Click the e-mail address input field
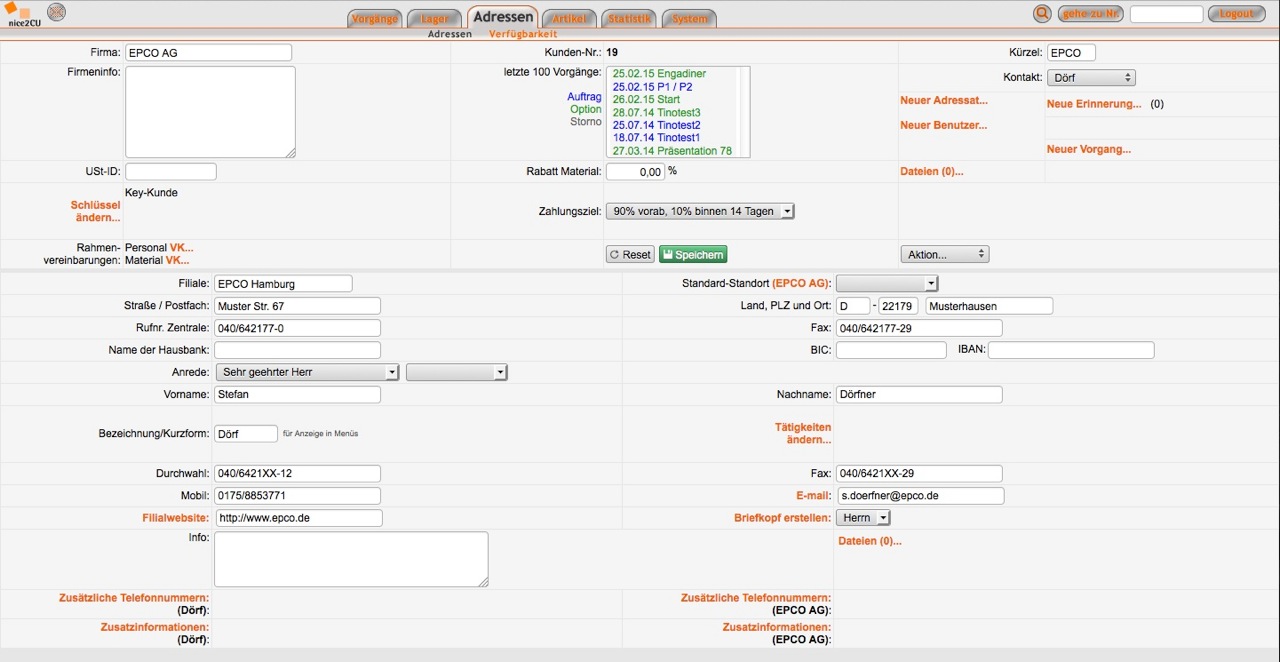The image size is (1280, 662). click(921, 496)
